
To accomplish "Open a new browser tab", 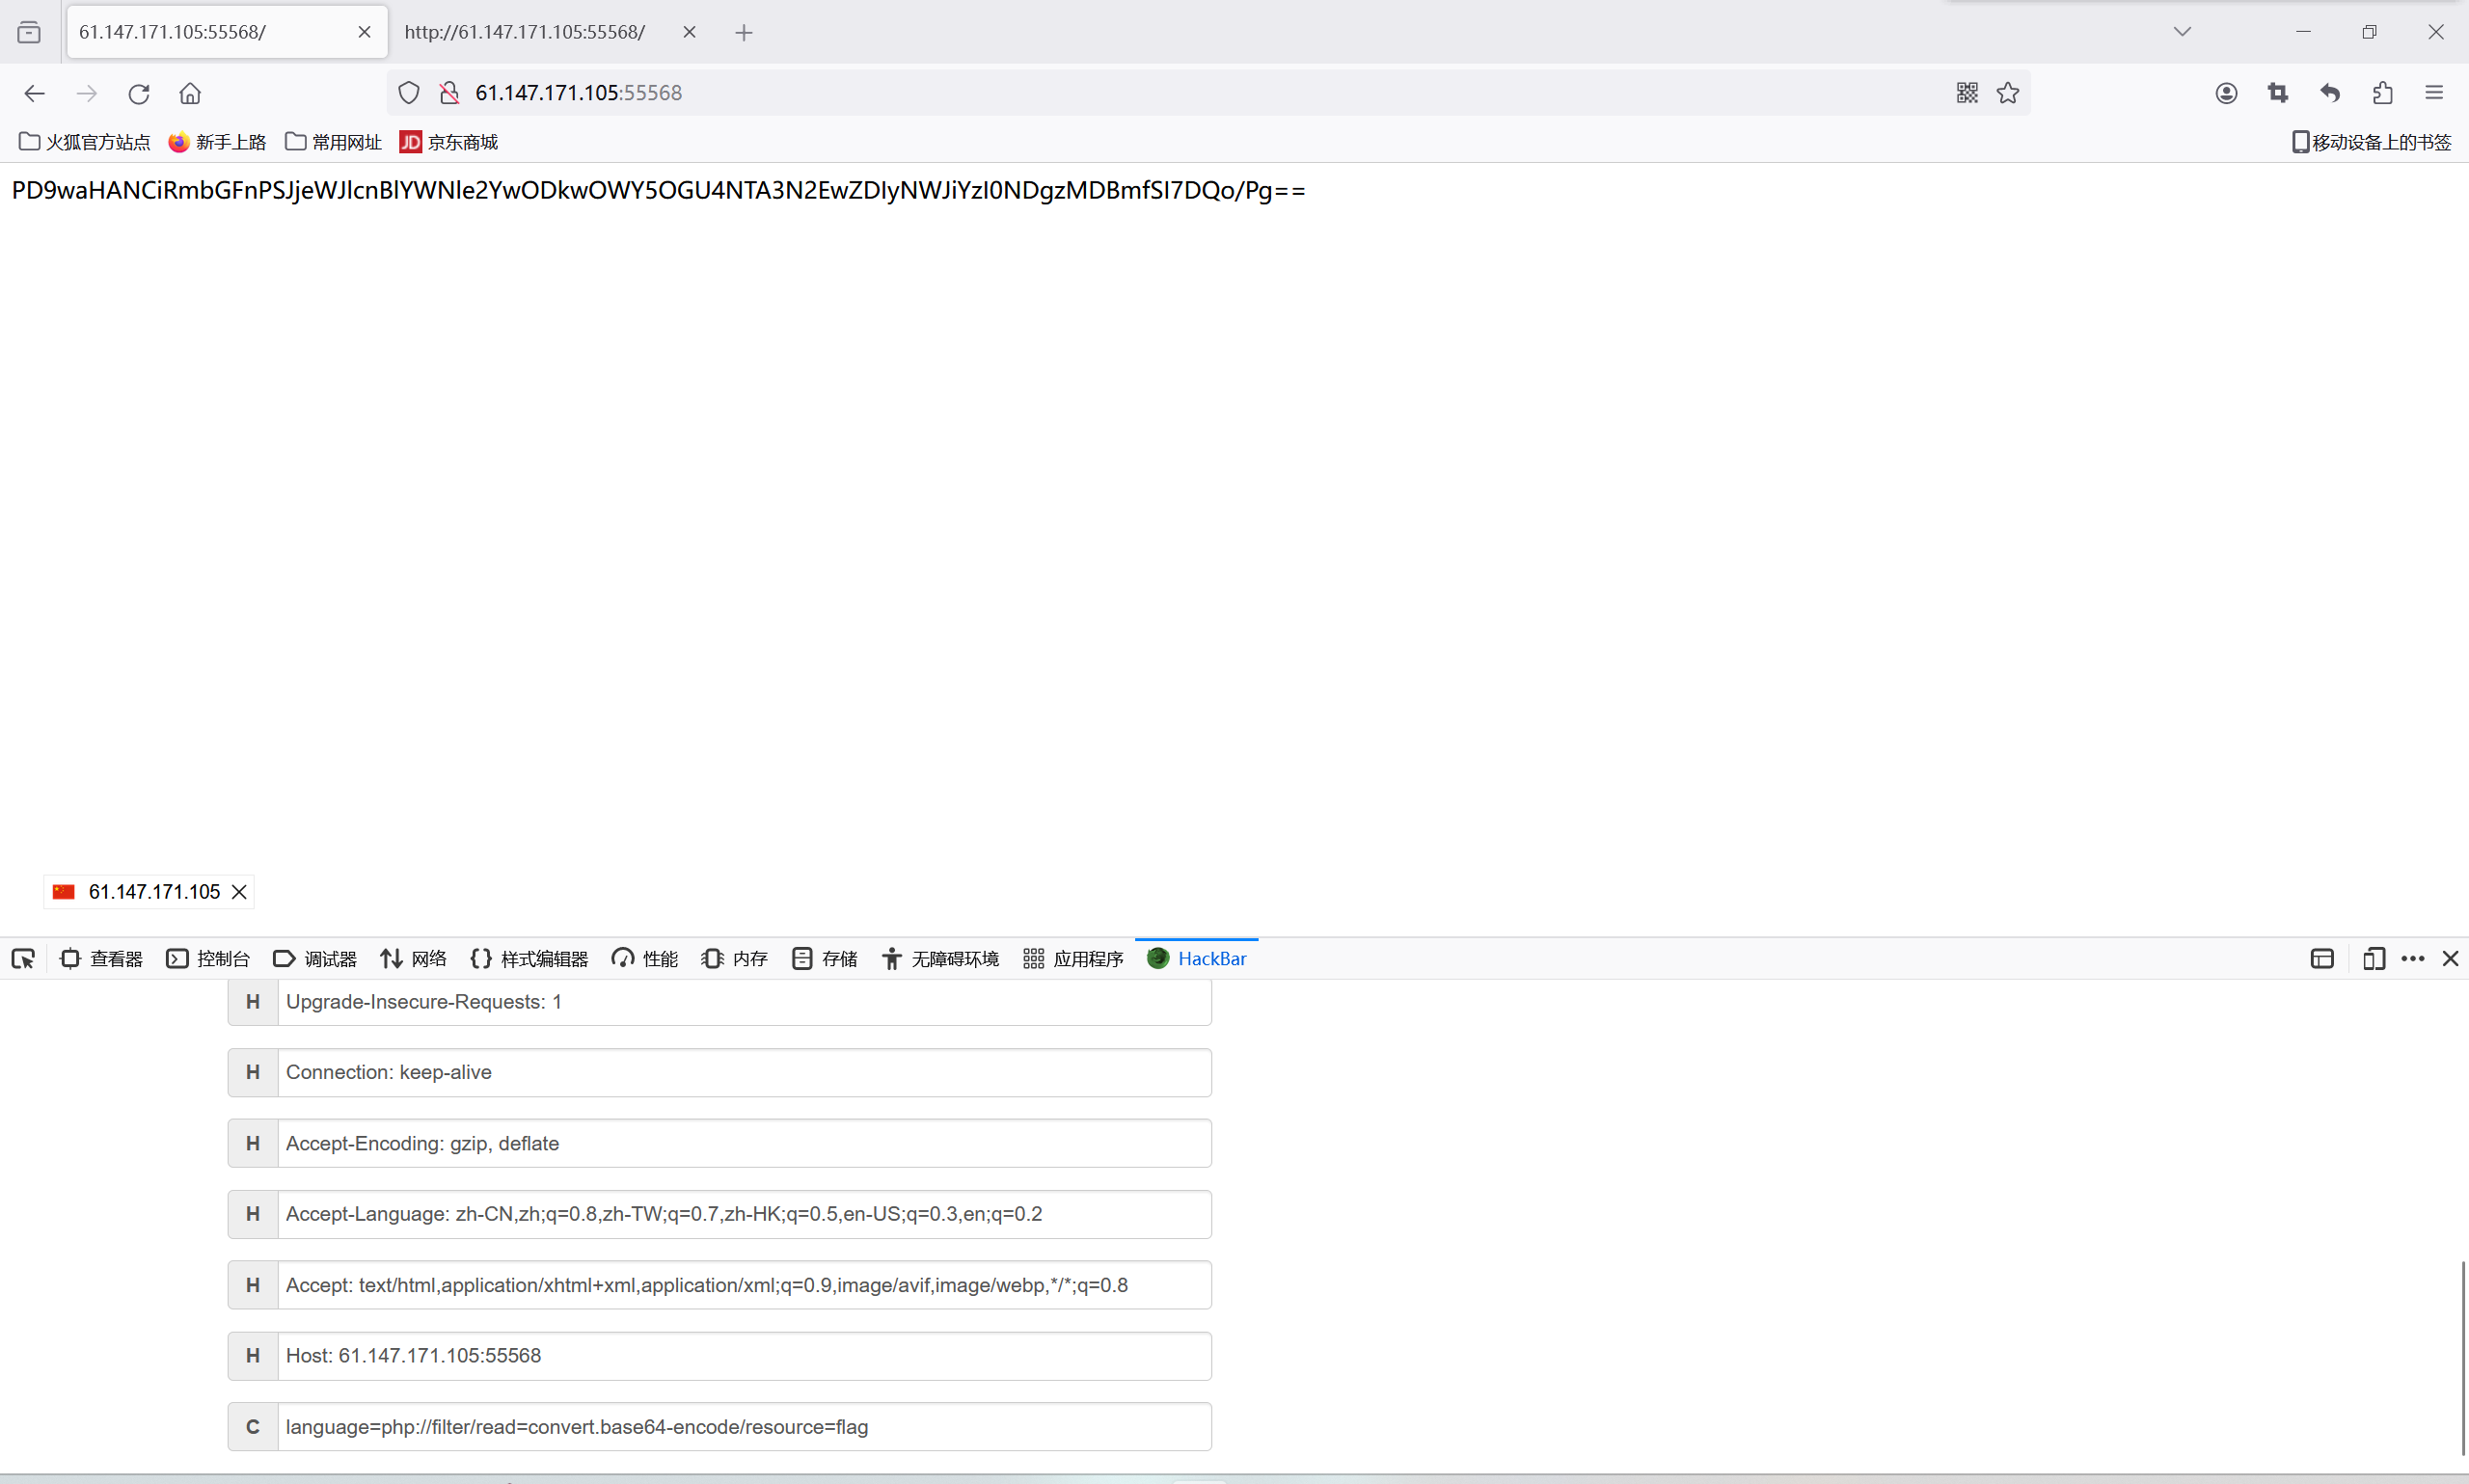I will (743, 32).
